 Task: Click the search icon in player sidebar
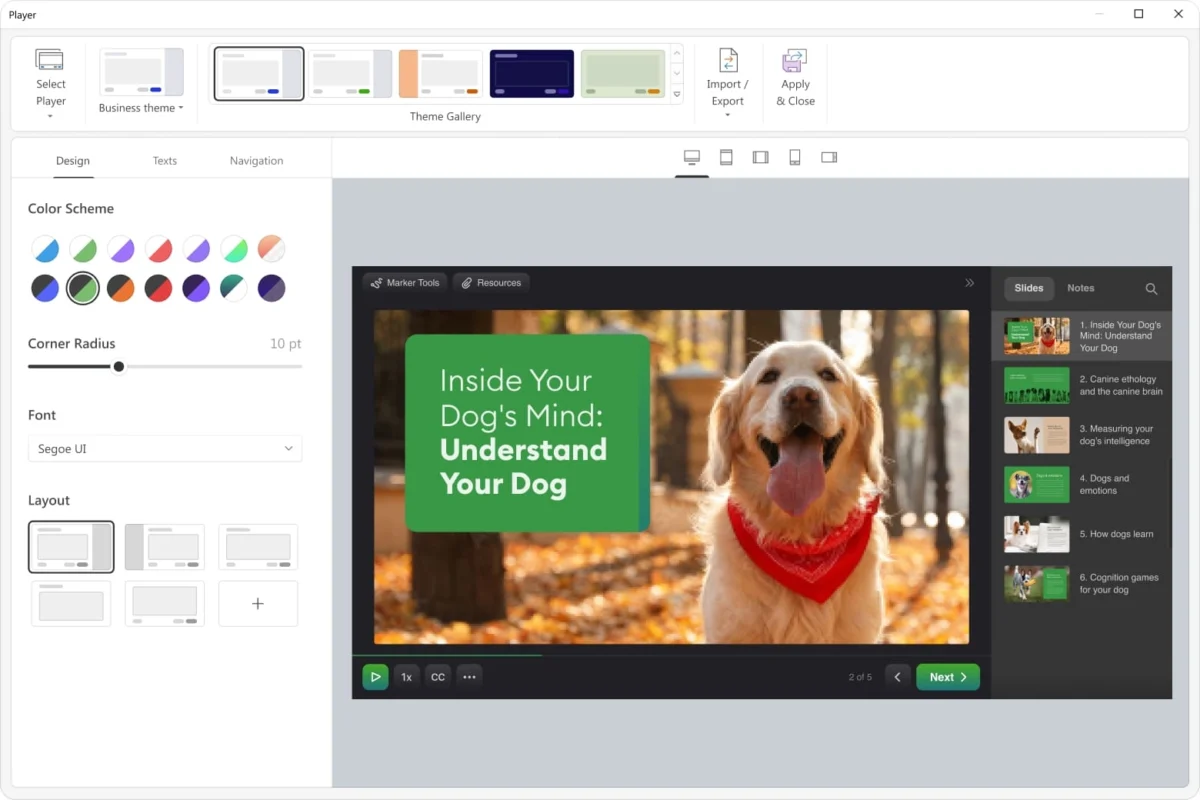pyautogui.click(x=1151, y=289)
